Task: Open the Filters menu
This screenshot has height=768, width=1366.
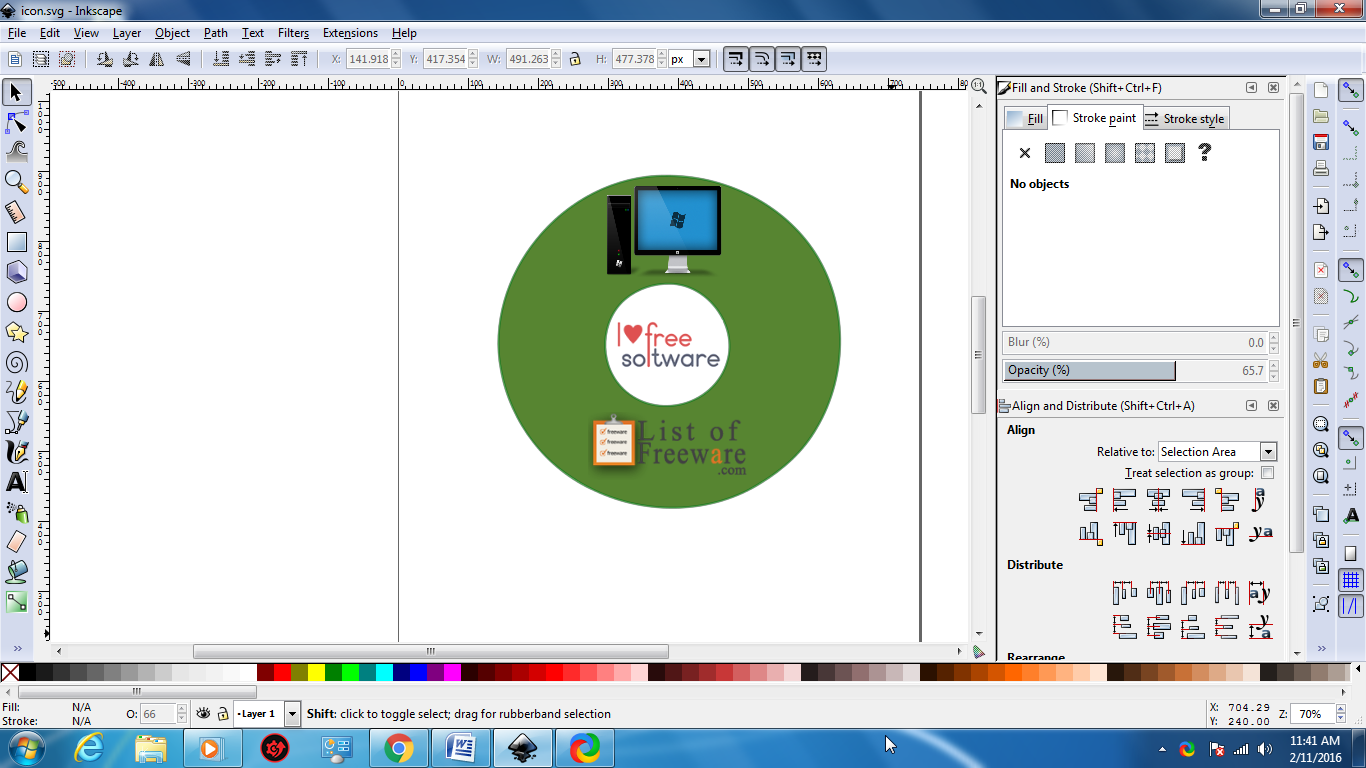Action: point(293,33)
